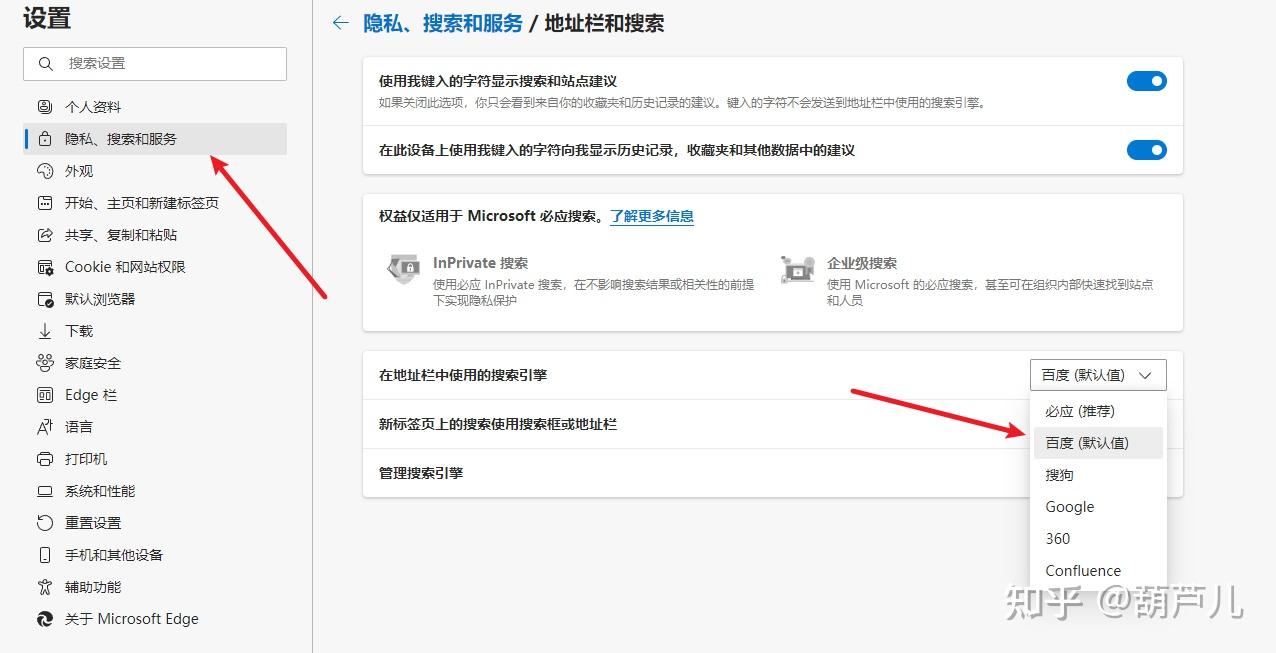The height and width of the screenshot is (653, 1276).
Task: Click the Microsoft Edge logo icon in sidebar
Action: click(x=44, y=619)
